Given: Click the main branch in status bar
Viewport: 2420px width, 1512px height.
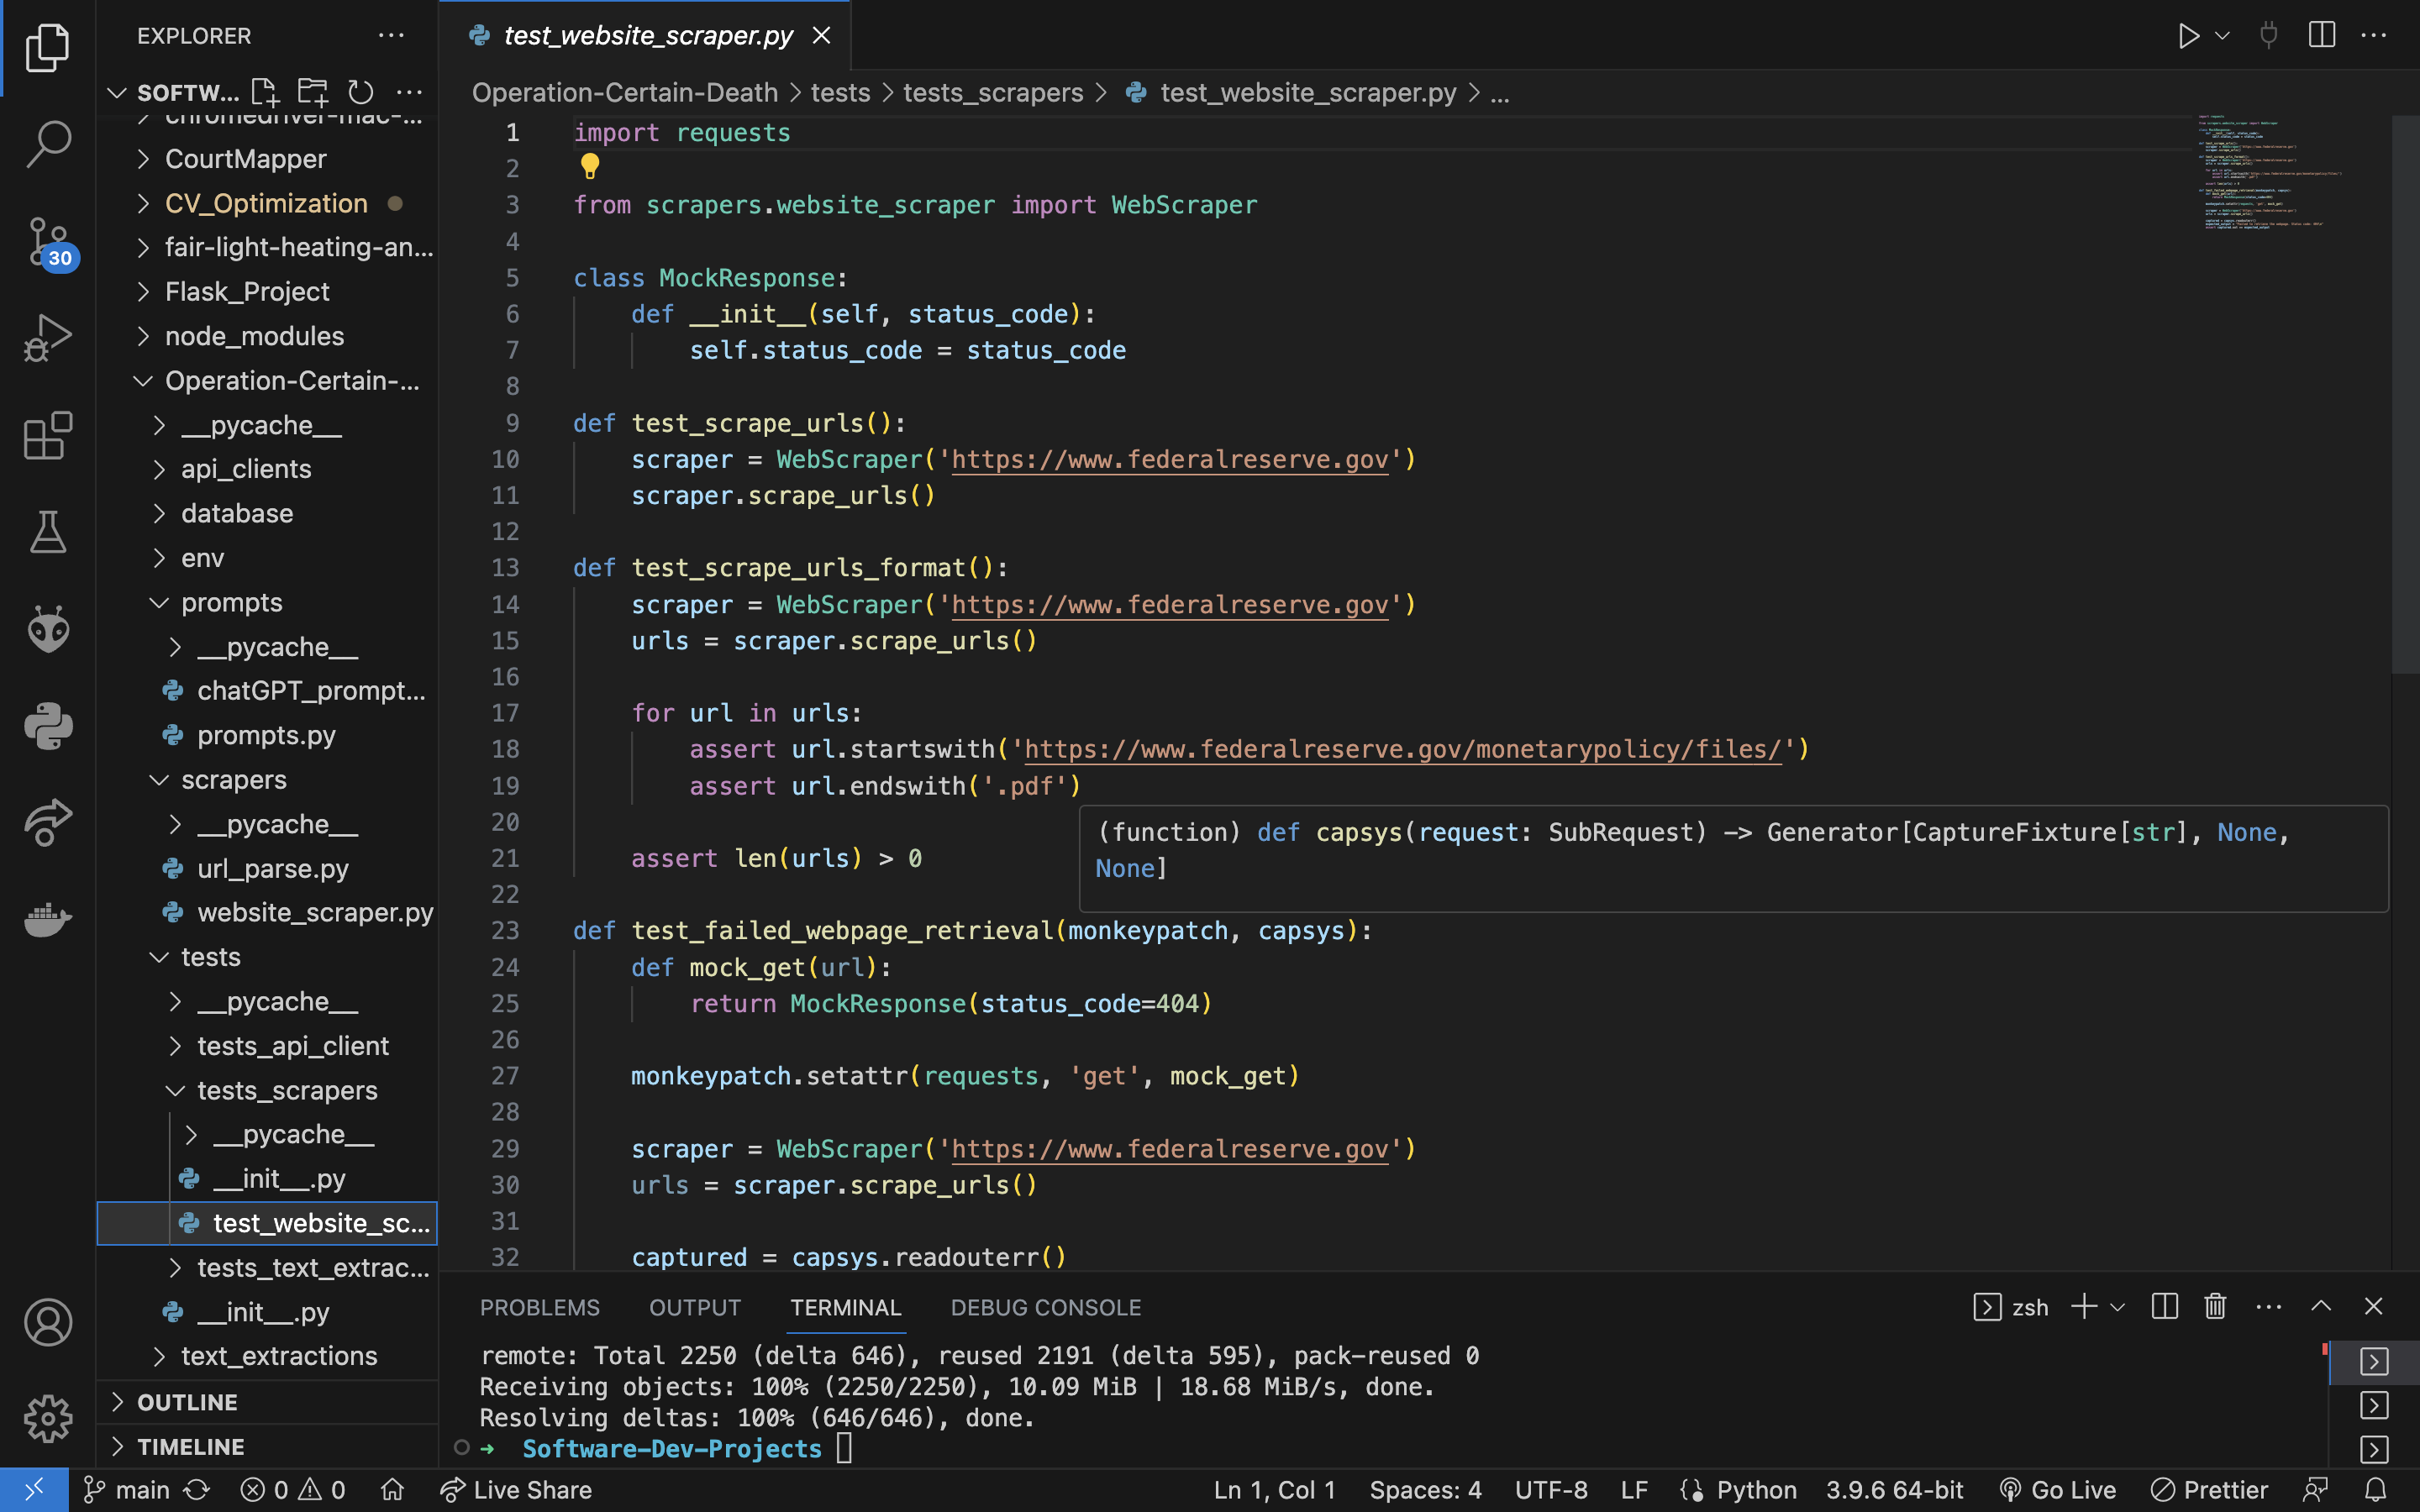Looking at the screenshot, I should tap(129, 1490).
